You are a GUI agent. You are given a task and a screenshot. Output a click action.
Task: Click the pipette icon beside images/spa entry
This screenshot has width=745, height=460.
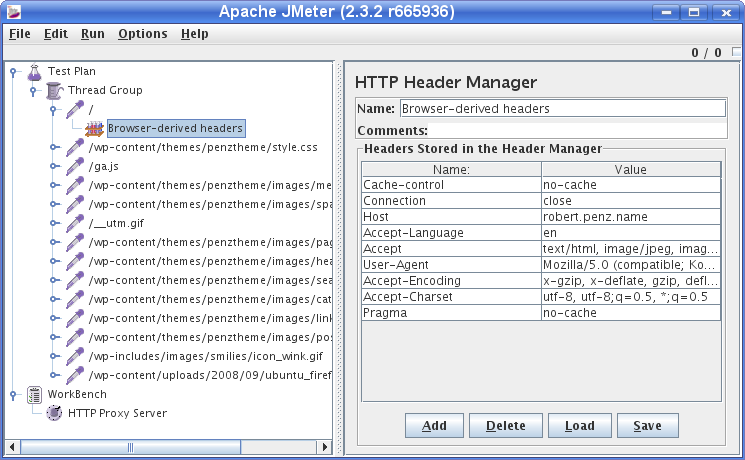click(75, 205)
